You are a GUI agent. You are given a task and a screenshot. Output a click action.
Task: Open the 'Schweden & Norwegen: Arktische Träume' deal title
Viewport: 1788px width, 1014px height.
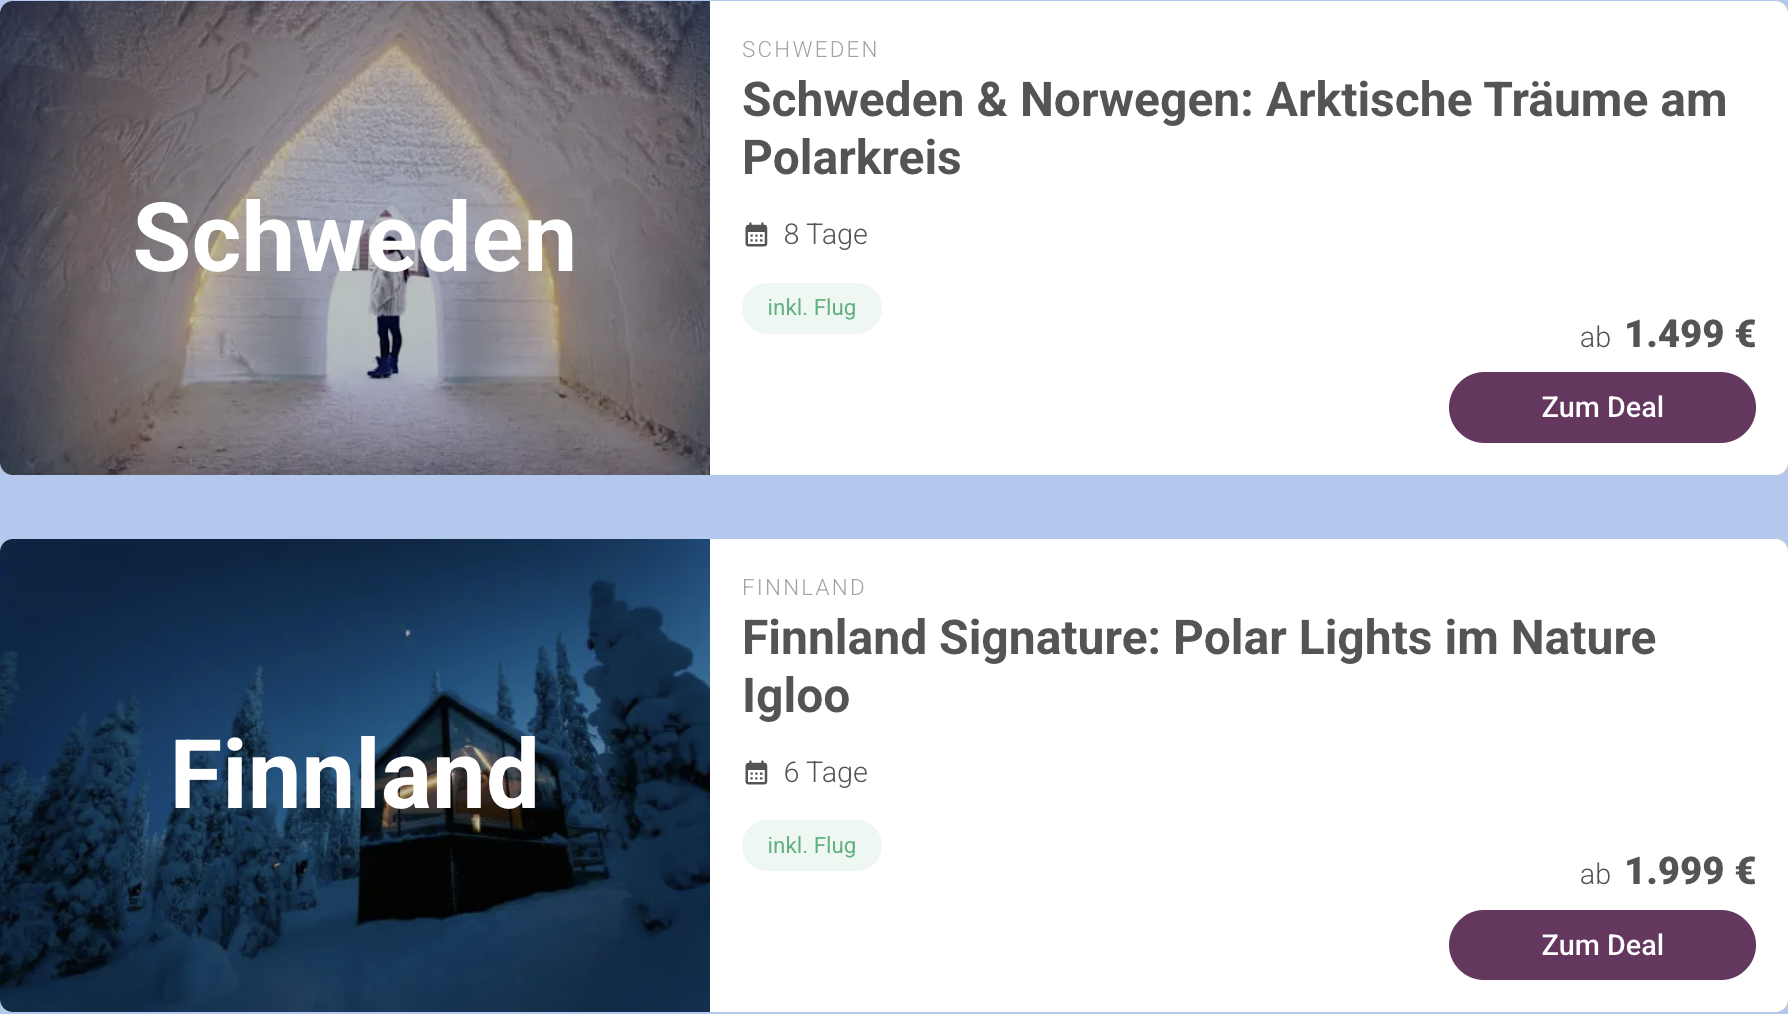click(1232, 128)
